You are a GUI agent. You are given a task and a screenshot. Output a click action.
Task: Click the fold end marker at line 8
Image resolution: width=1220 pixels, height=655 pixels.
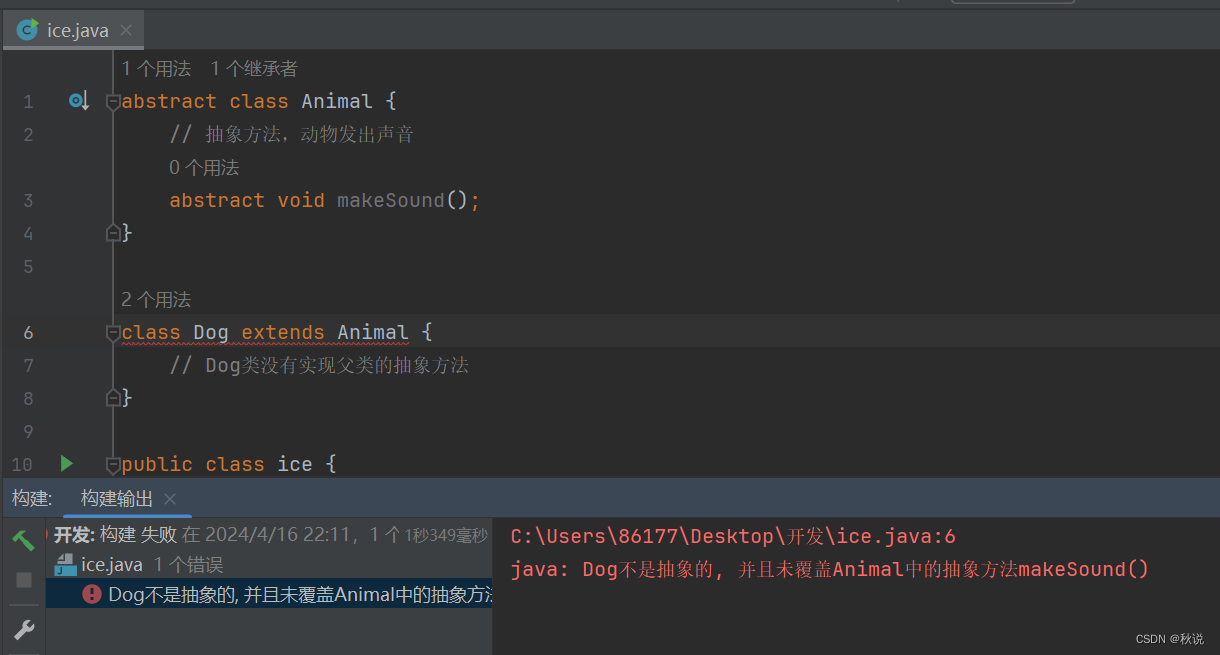[113, 398]
